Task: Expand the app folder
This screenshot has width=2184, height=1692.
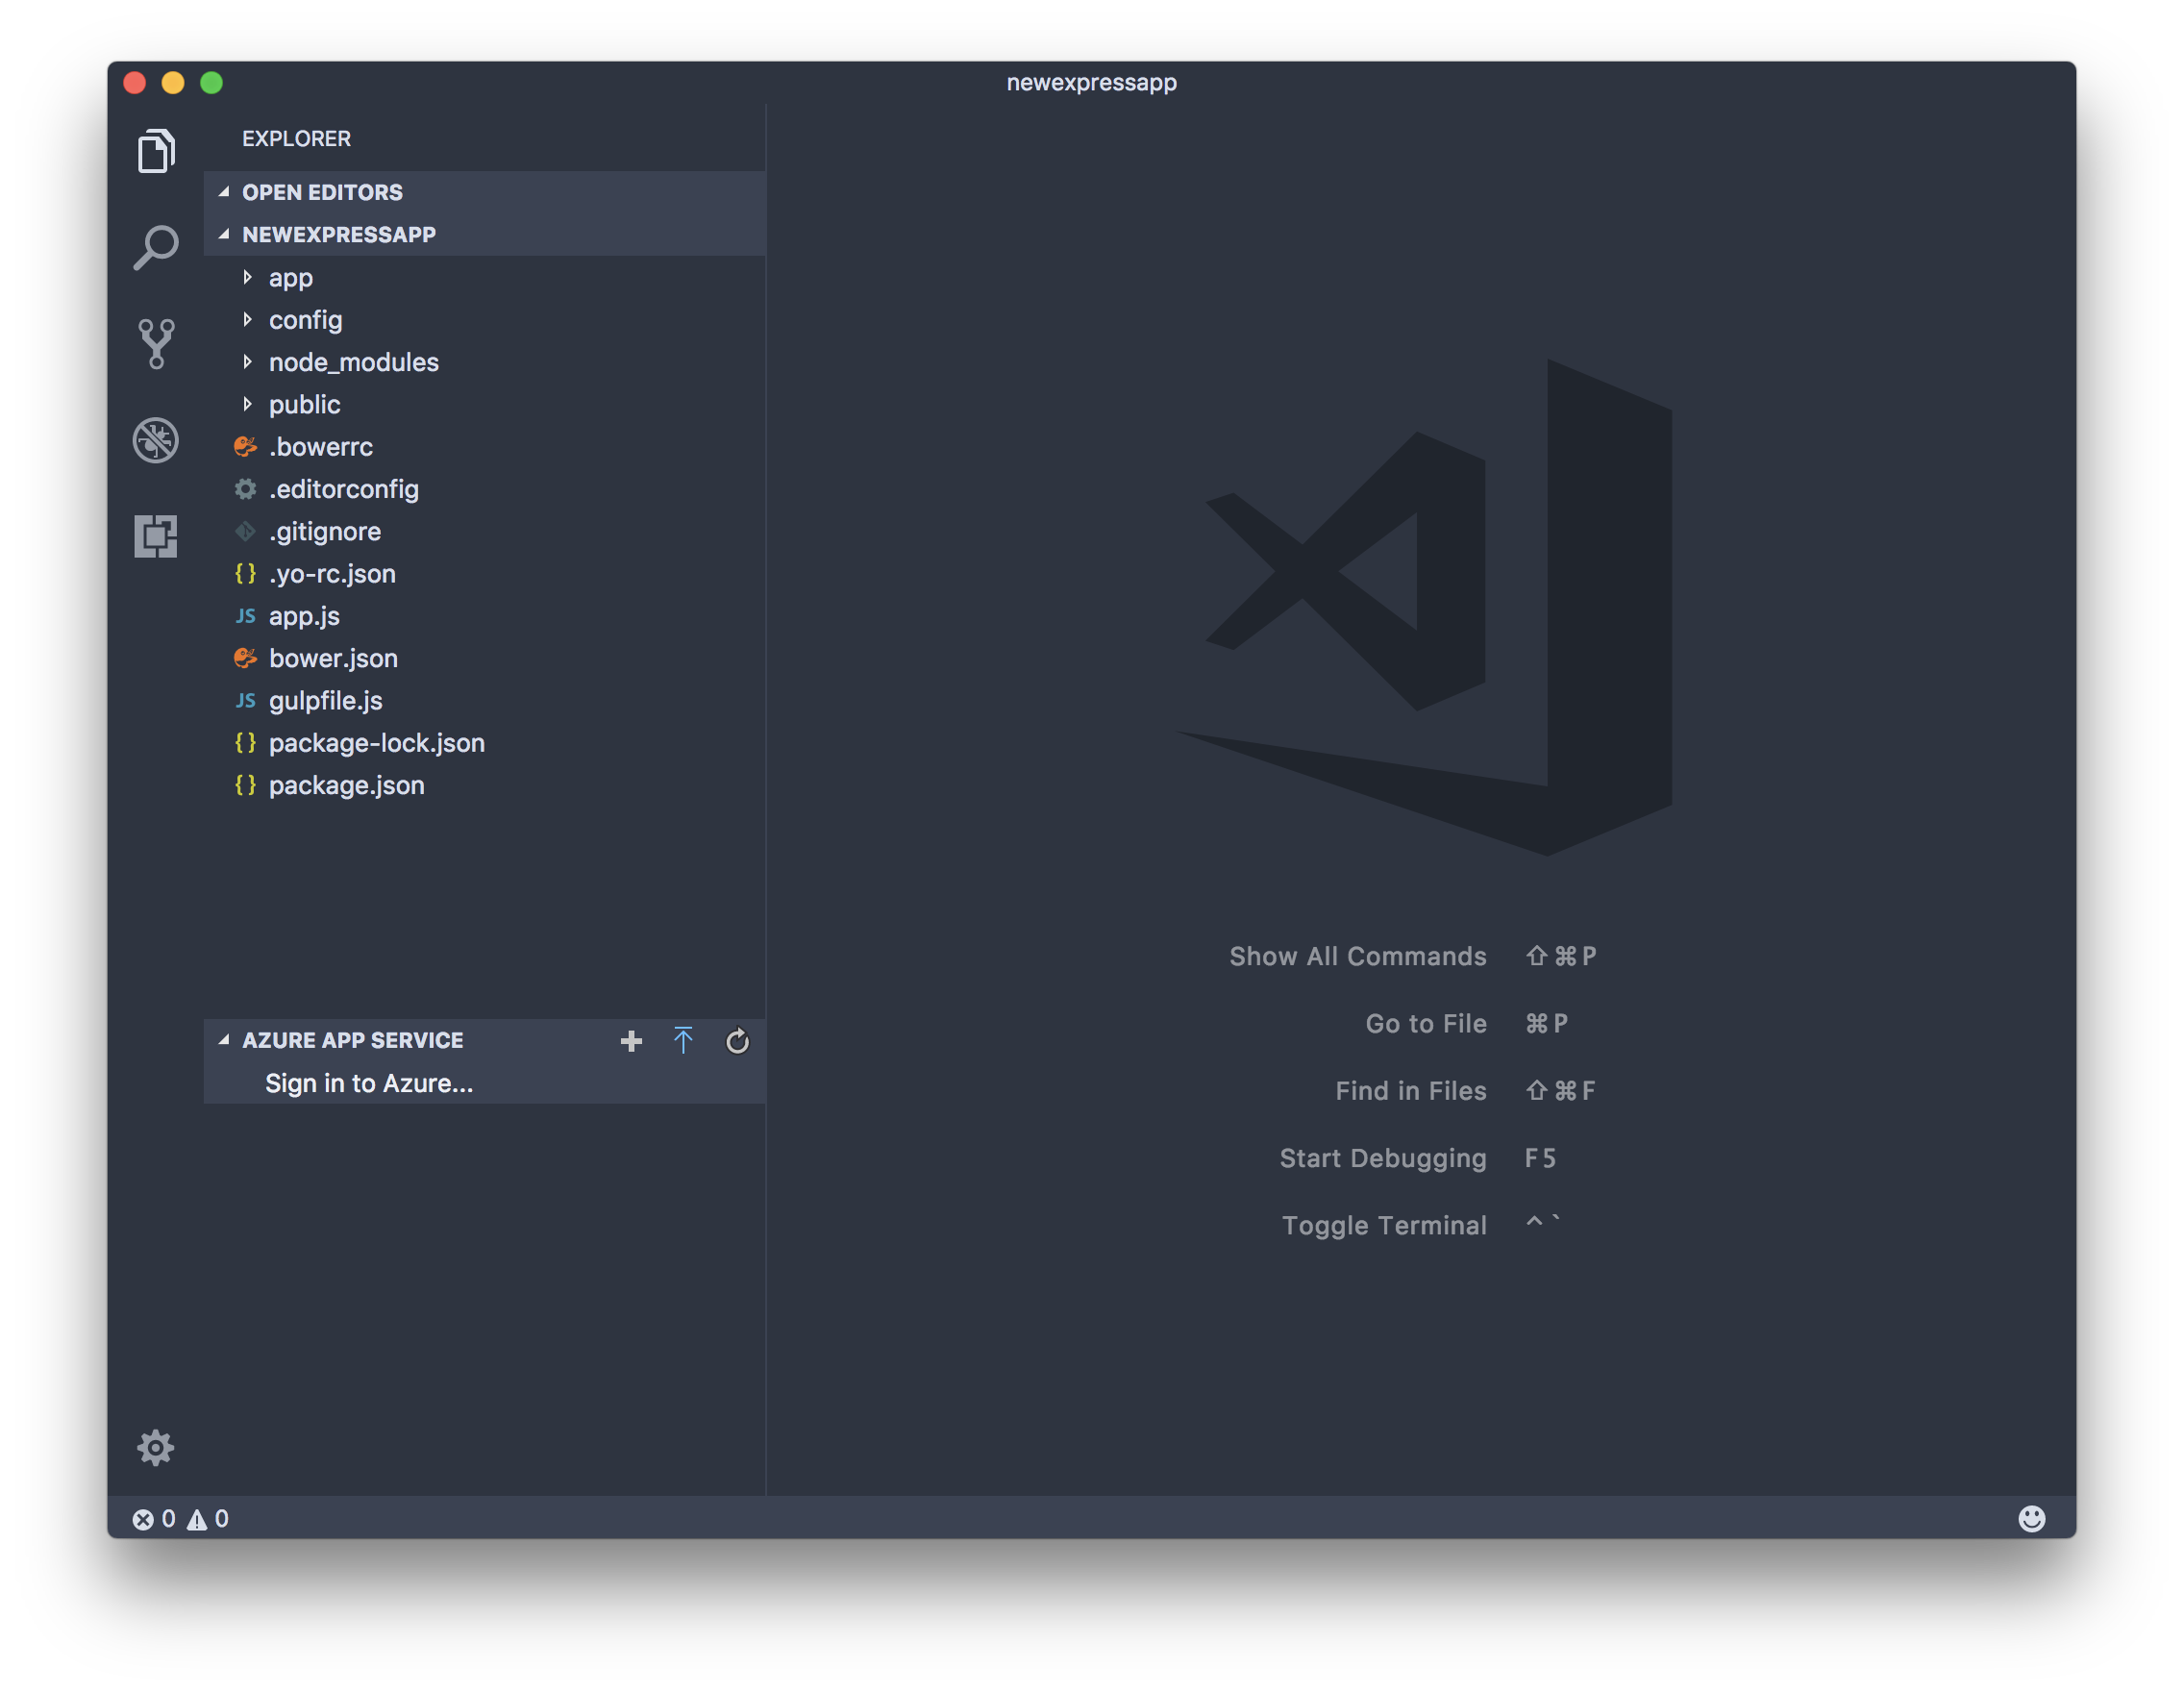Action: [x=485, y=277]
